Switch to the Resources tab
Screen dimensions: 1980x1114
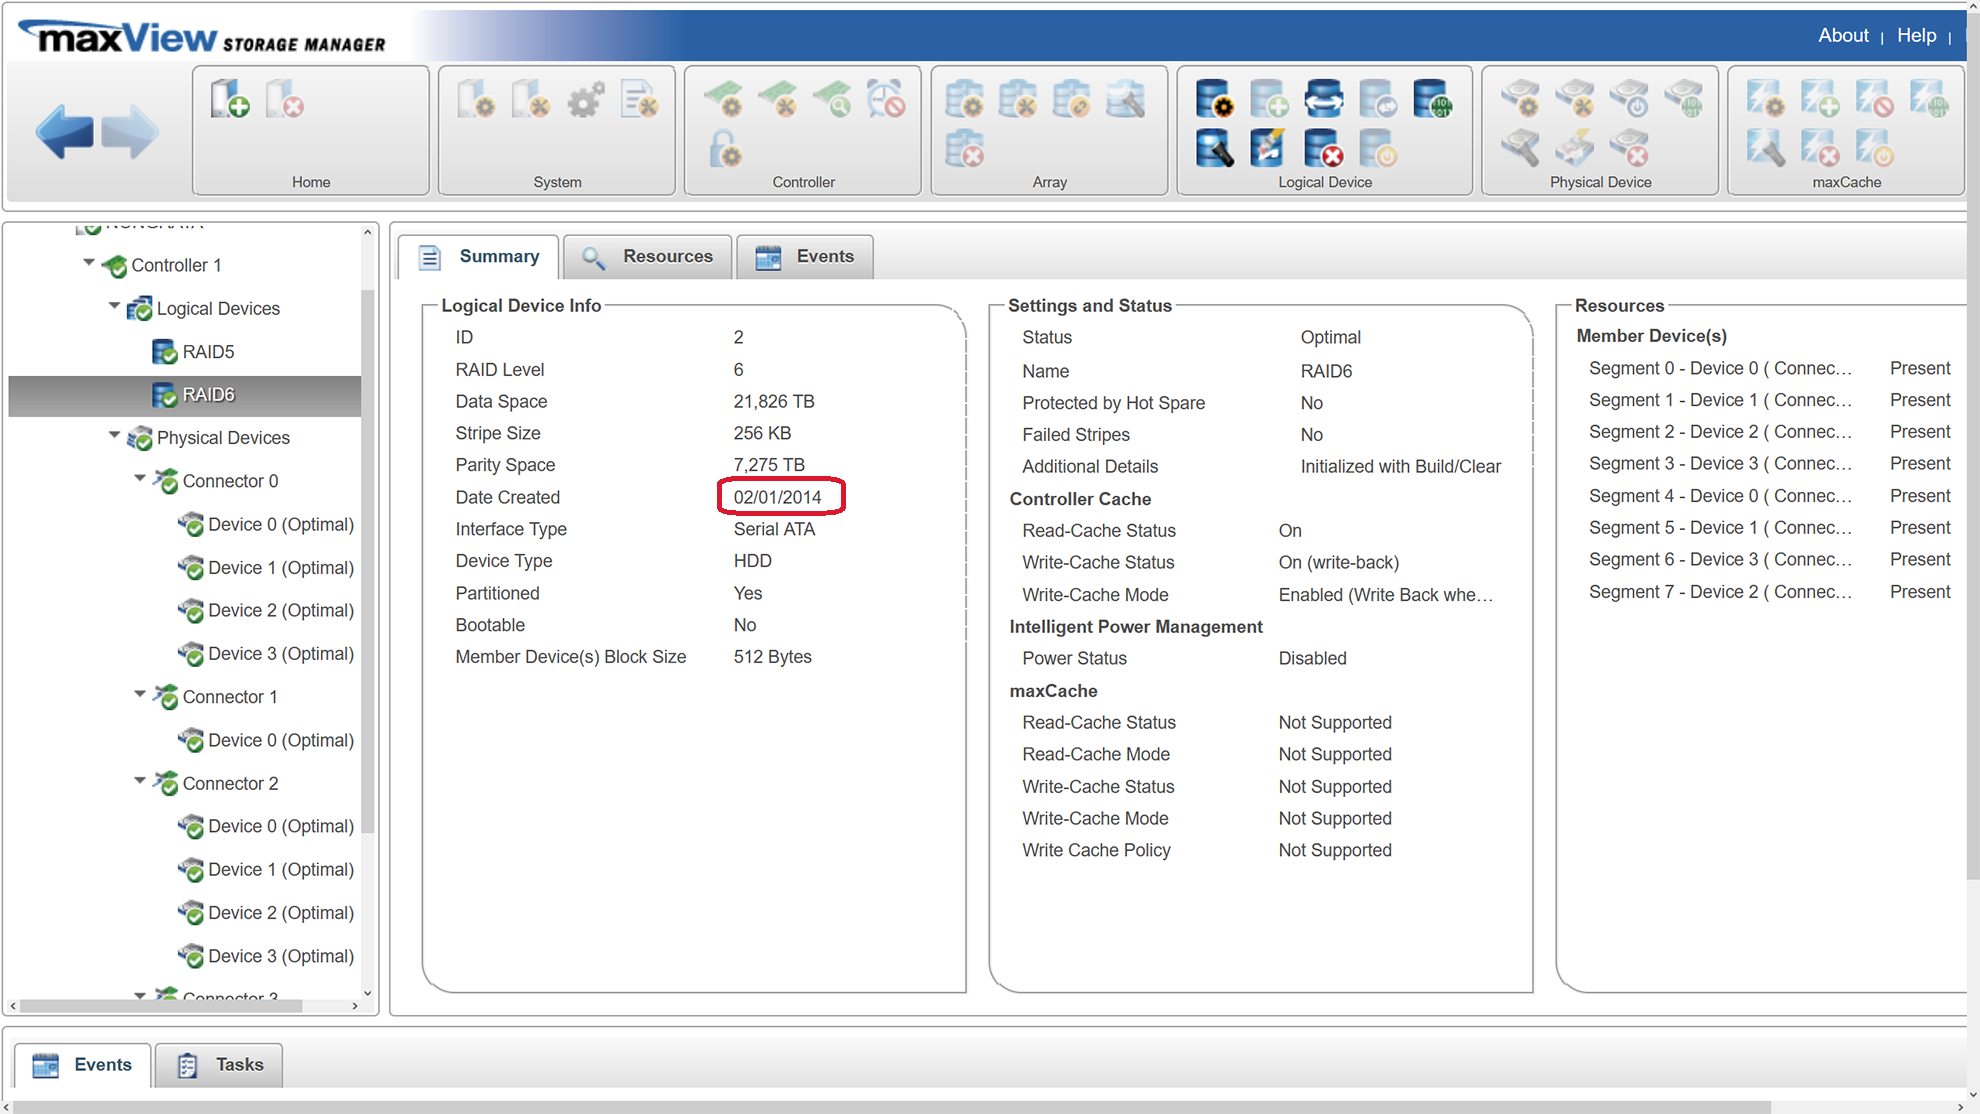coord(648,257)
